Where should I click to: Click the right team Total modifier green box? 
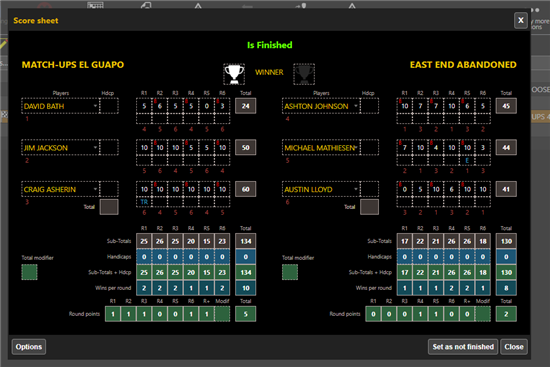point(290,272)
